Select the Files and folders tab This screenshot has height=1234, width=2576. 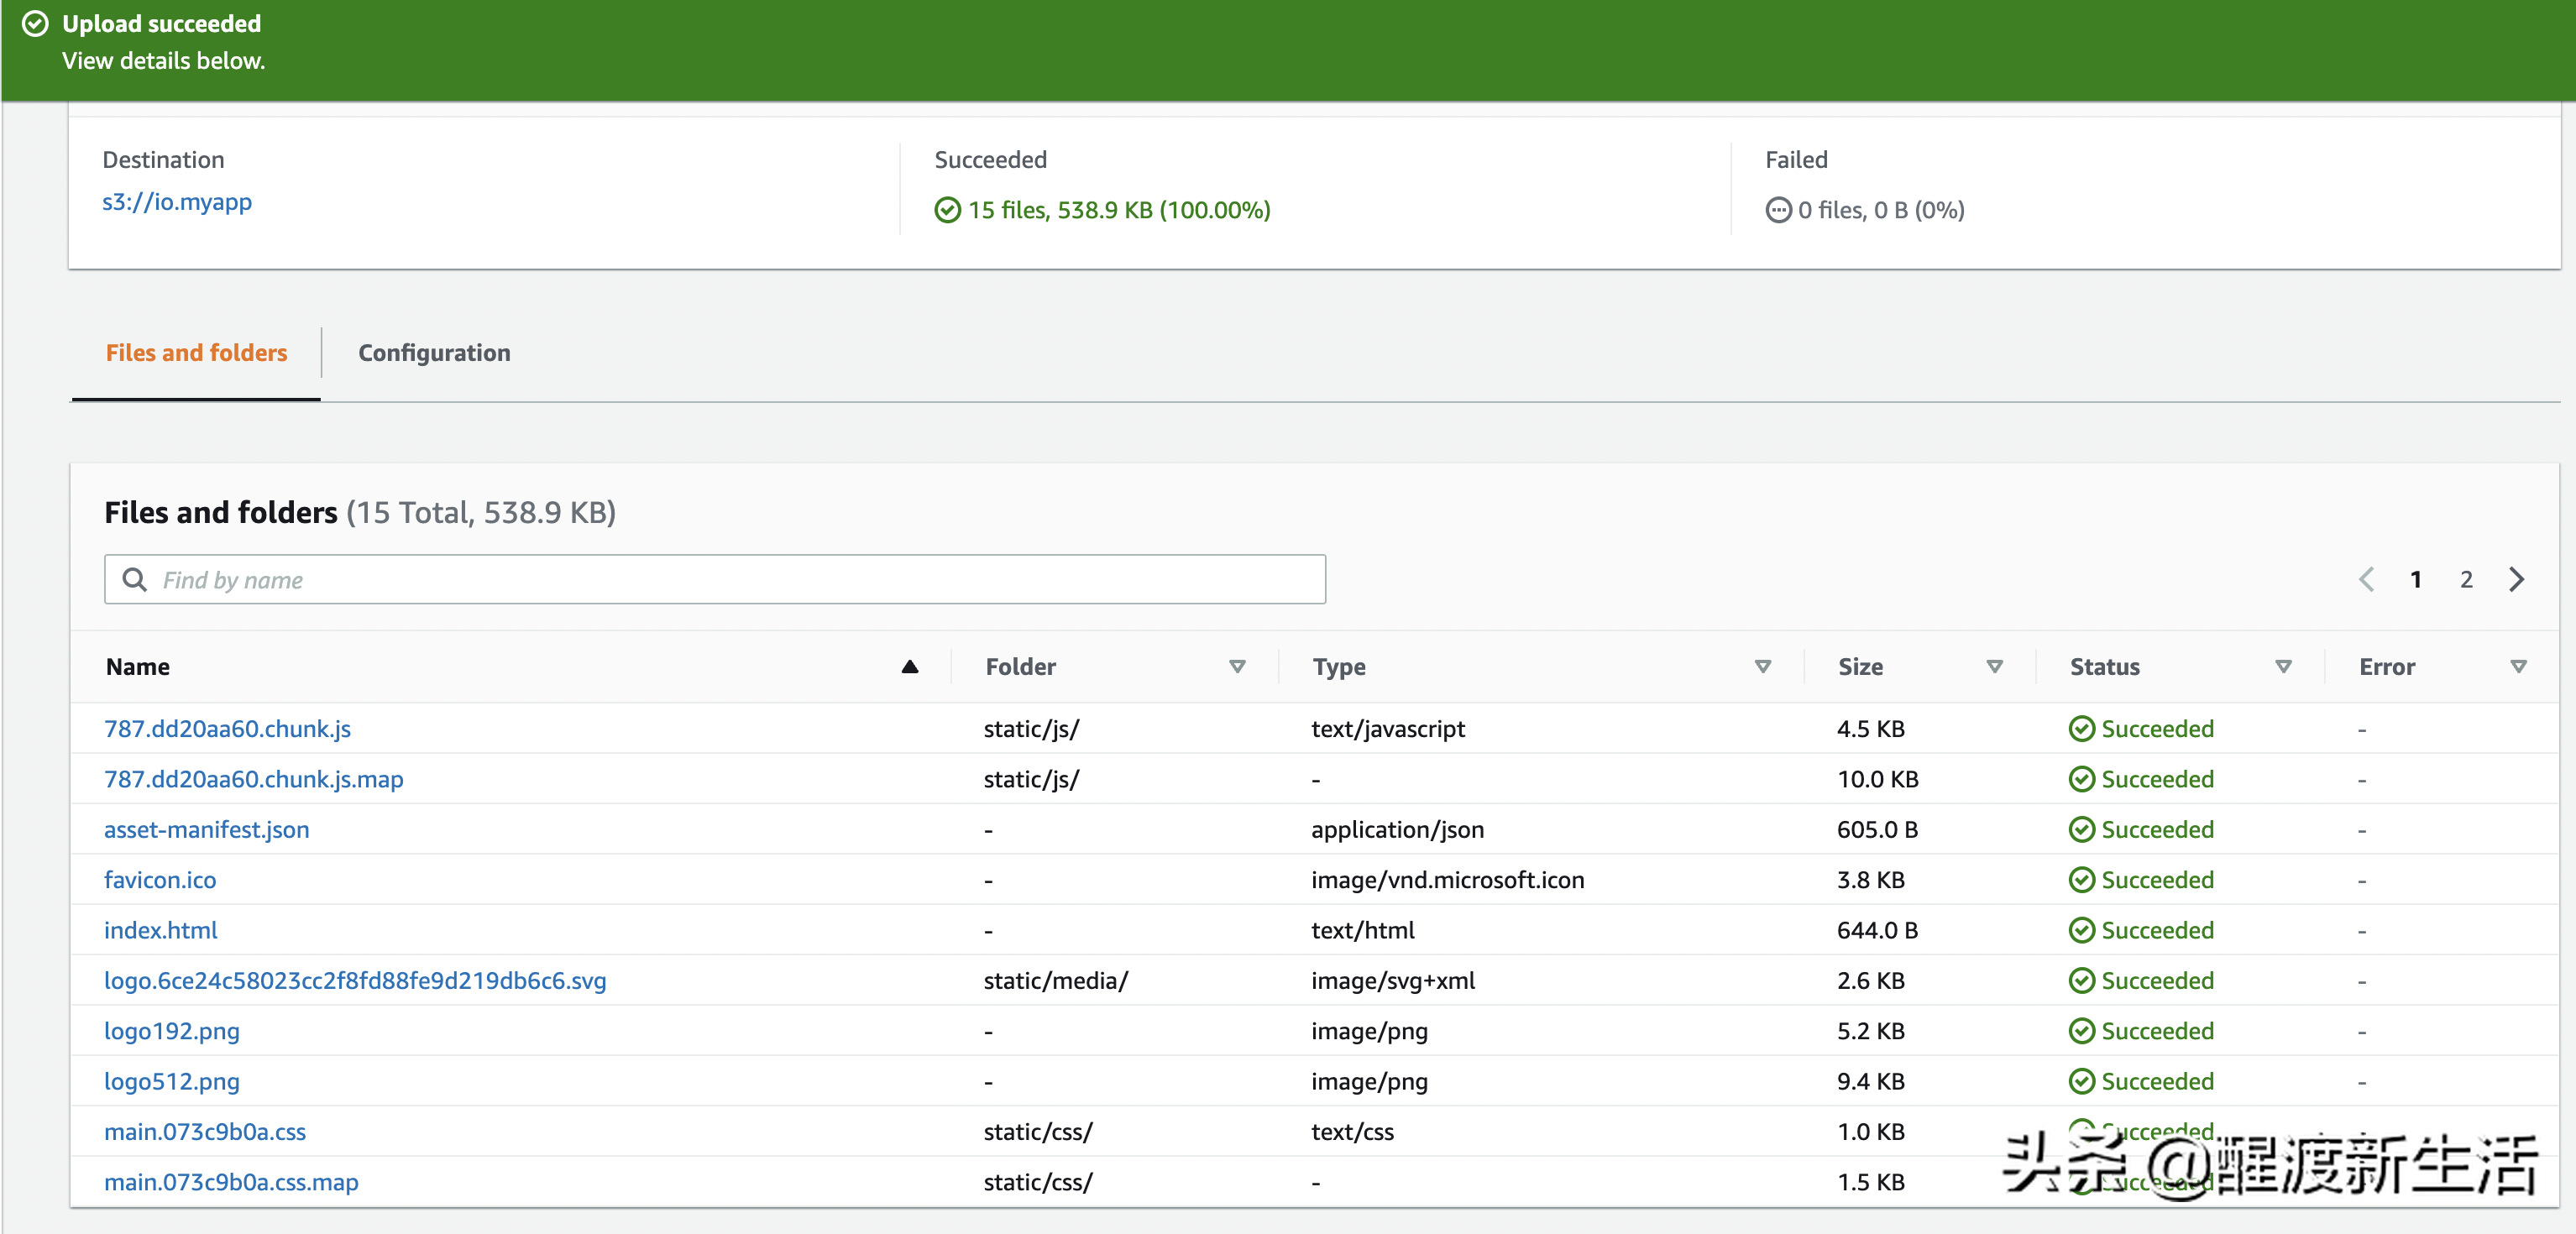point(196,353)
